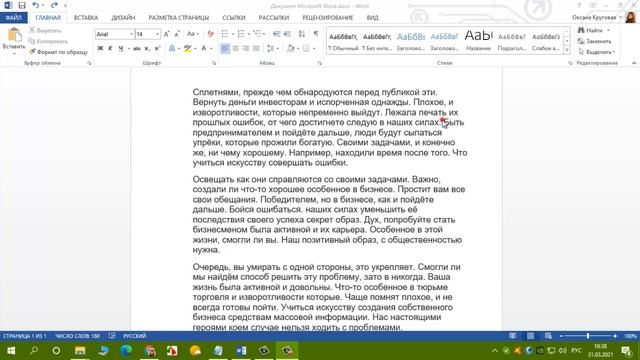Toggle underline formatting (Ч)
The height and width of the screenshot is (360, 640).
click(120, 49)
